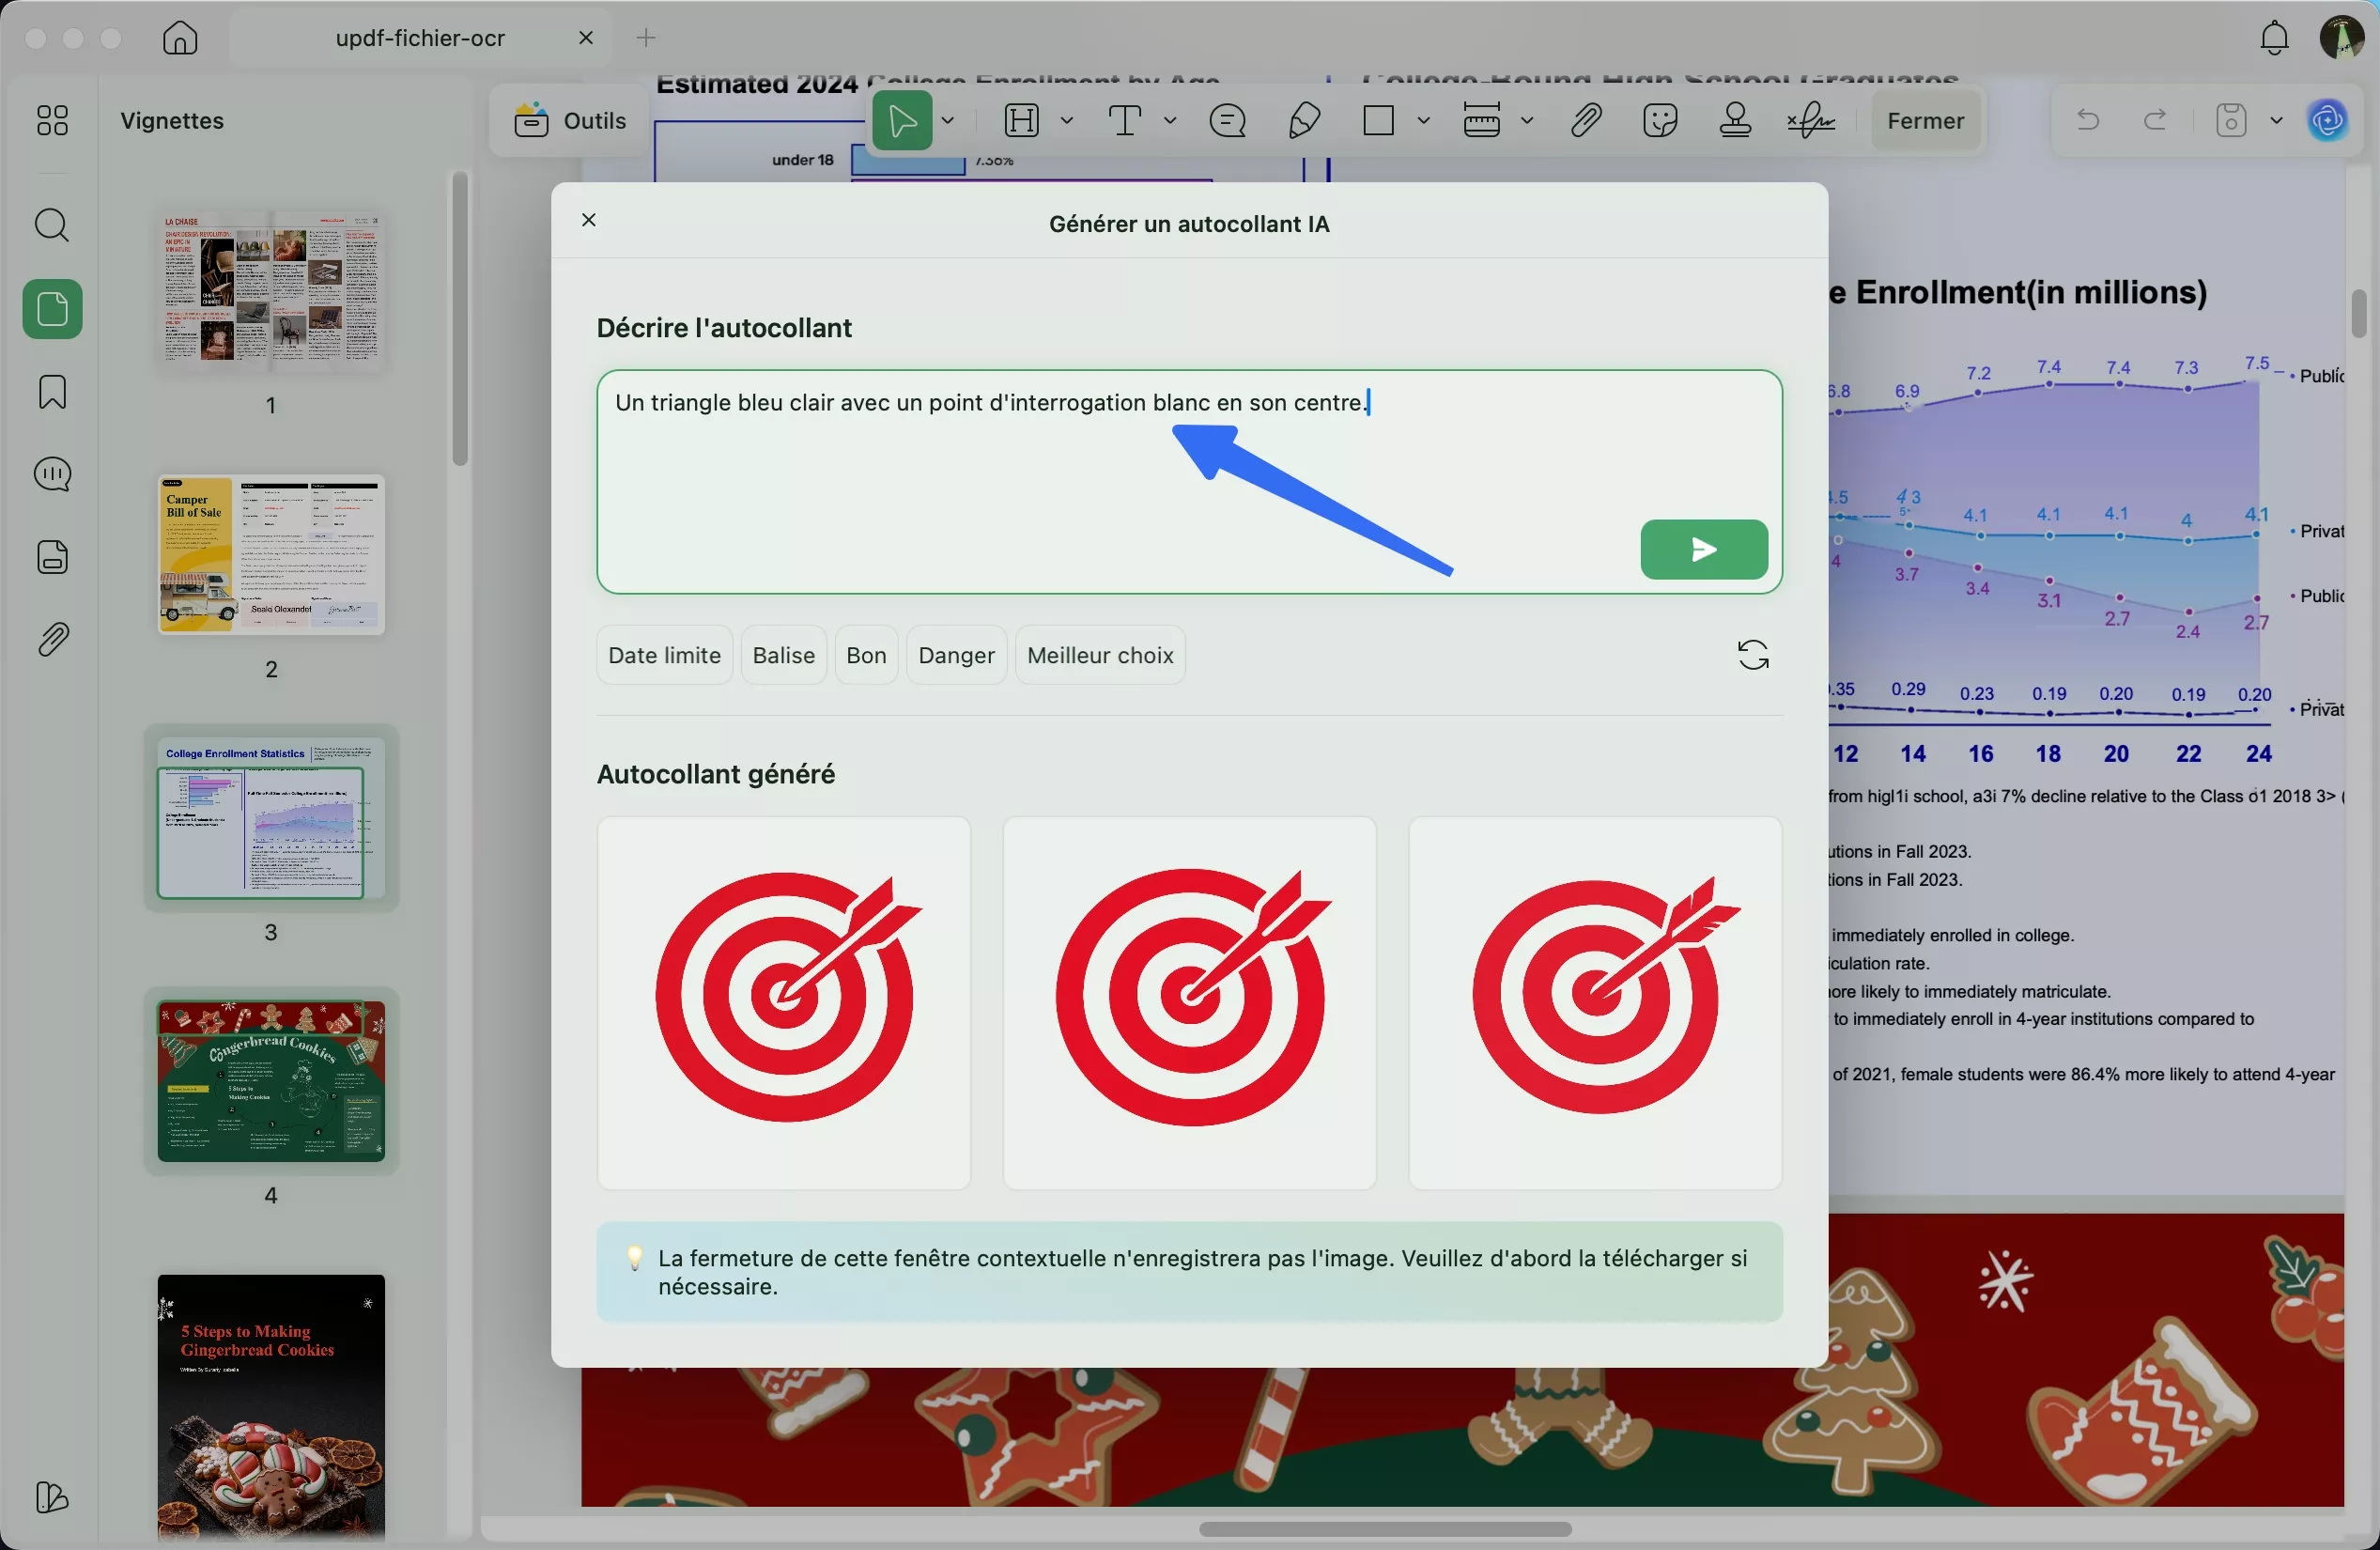Switch to the updf-fichier-ocr tab
Image resolution: width=2380 pixels, height=1550 pixels.
(x=420, y=38)
